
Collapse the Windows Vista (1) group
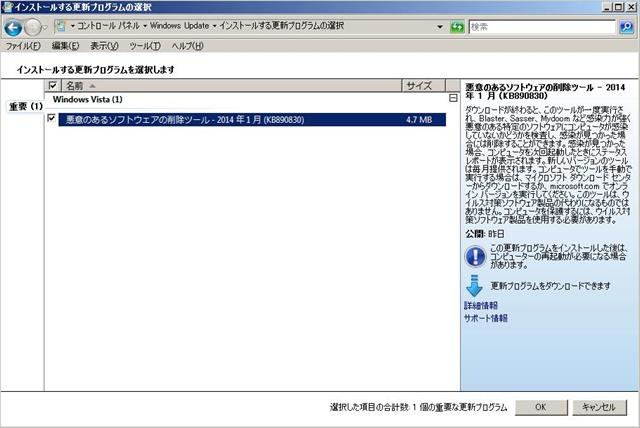(453, 98)
